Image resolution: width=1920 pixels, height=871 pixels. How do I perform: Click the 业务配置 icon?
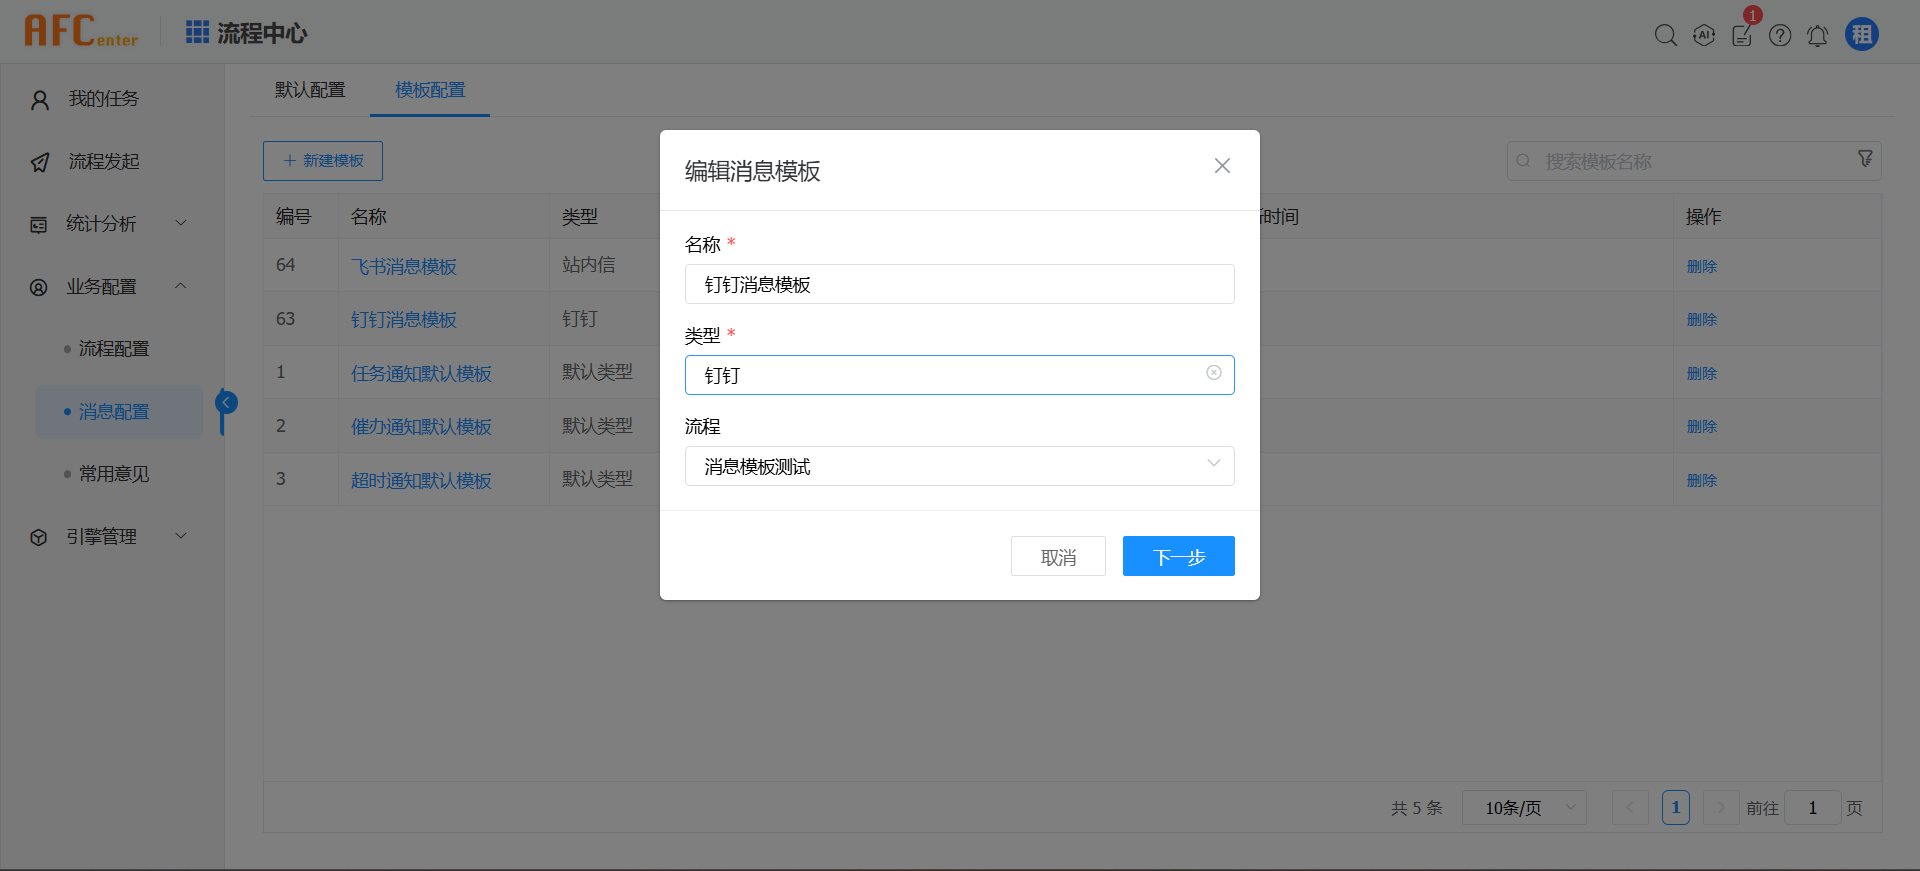tap(39, 288)
